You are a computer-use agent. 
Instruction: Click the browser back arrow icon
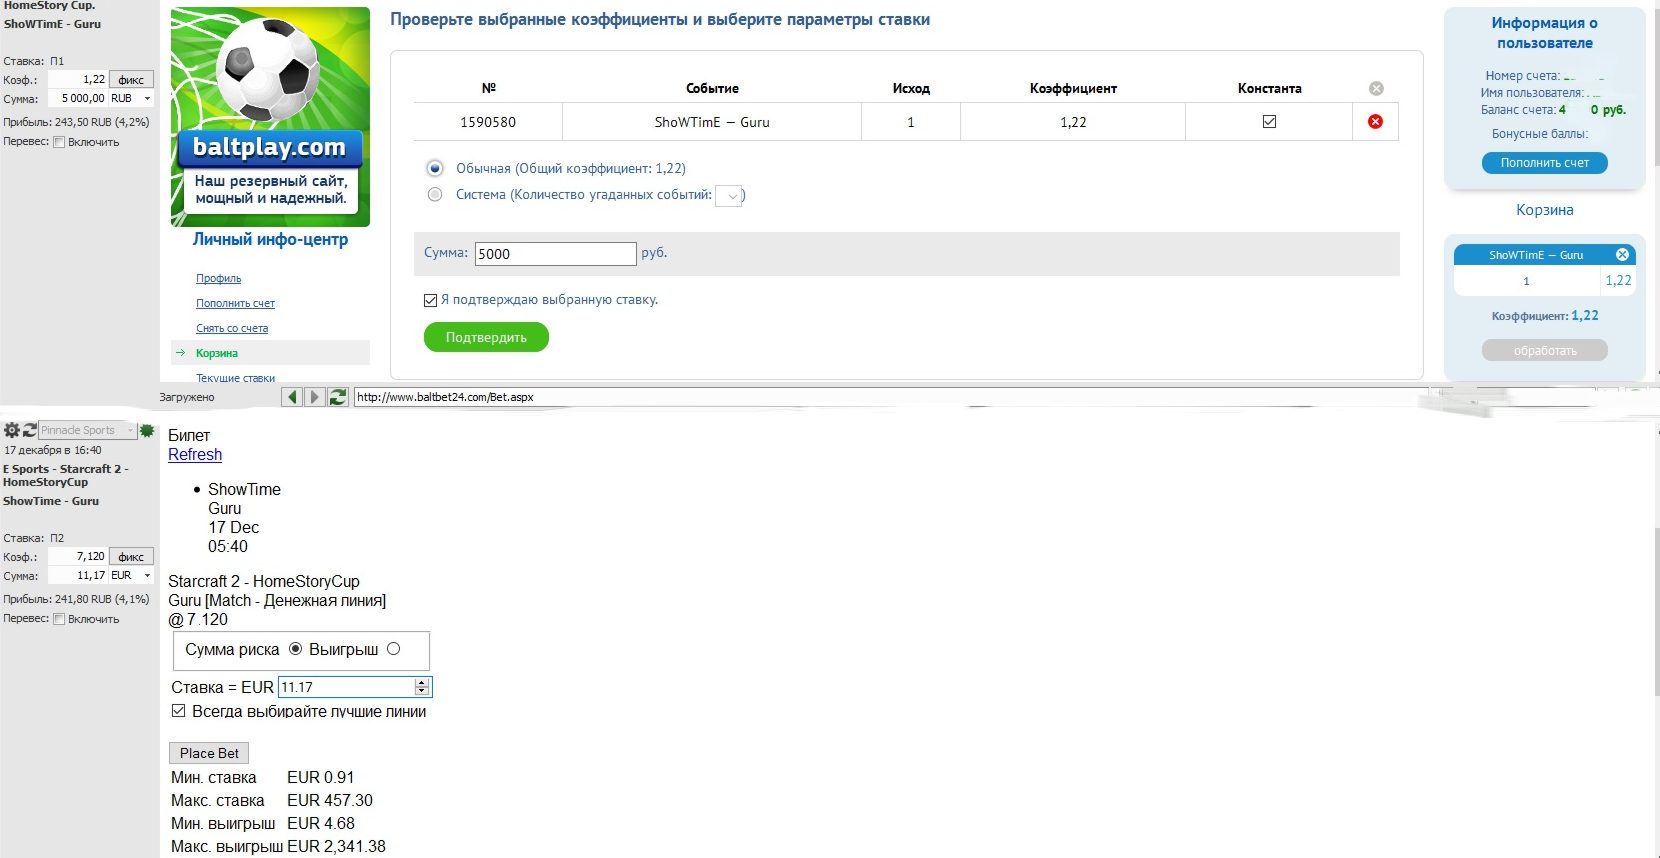(292, 397)
